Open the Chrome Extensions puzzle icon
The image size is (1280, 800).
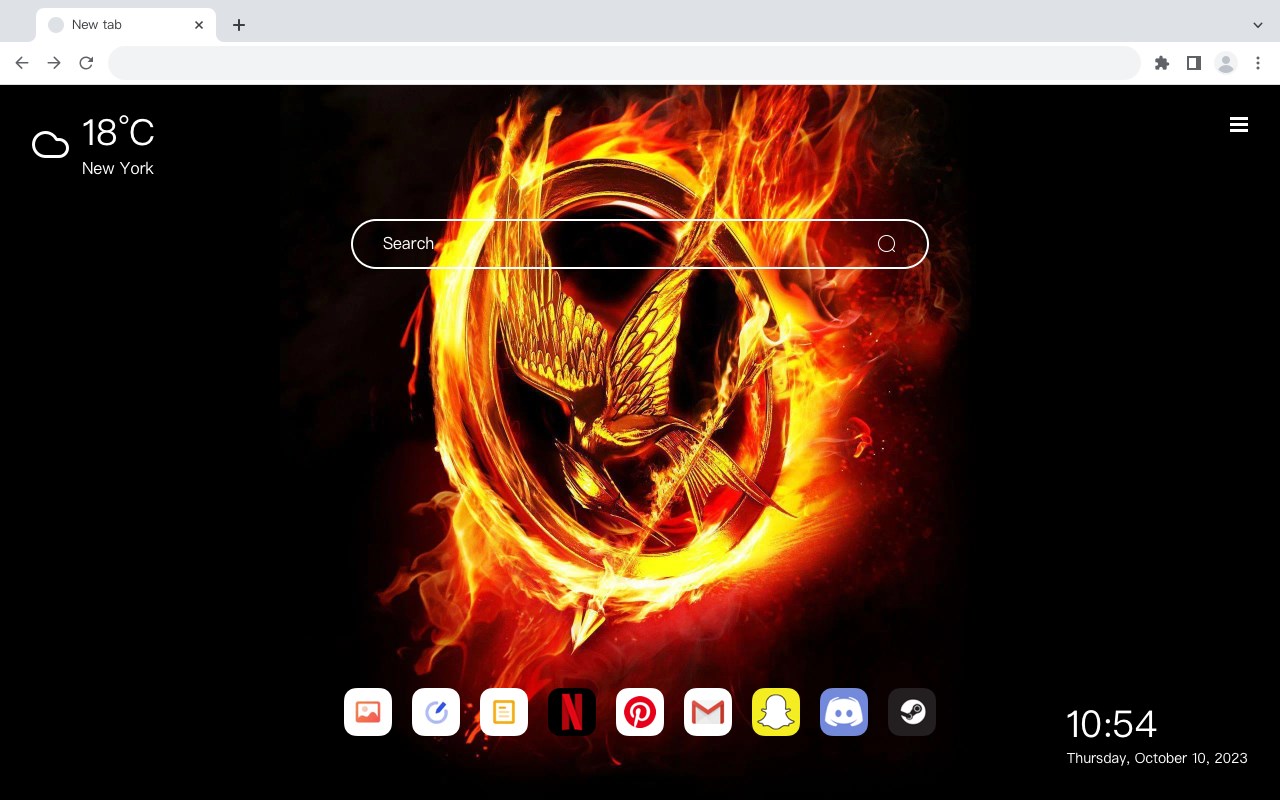[x=1162, y=63]
